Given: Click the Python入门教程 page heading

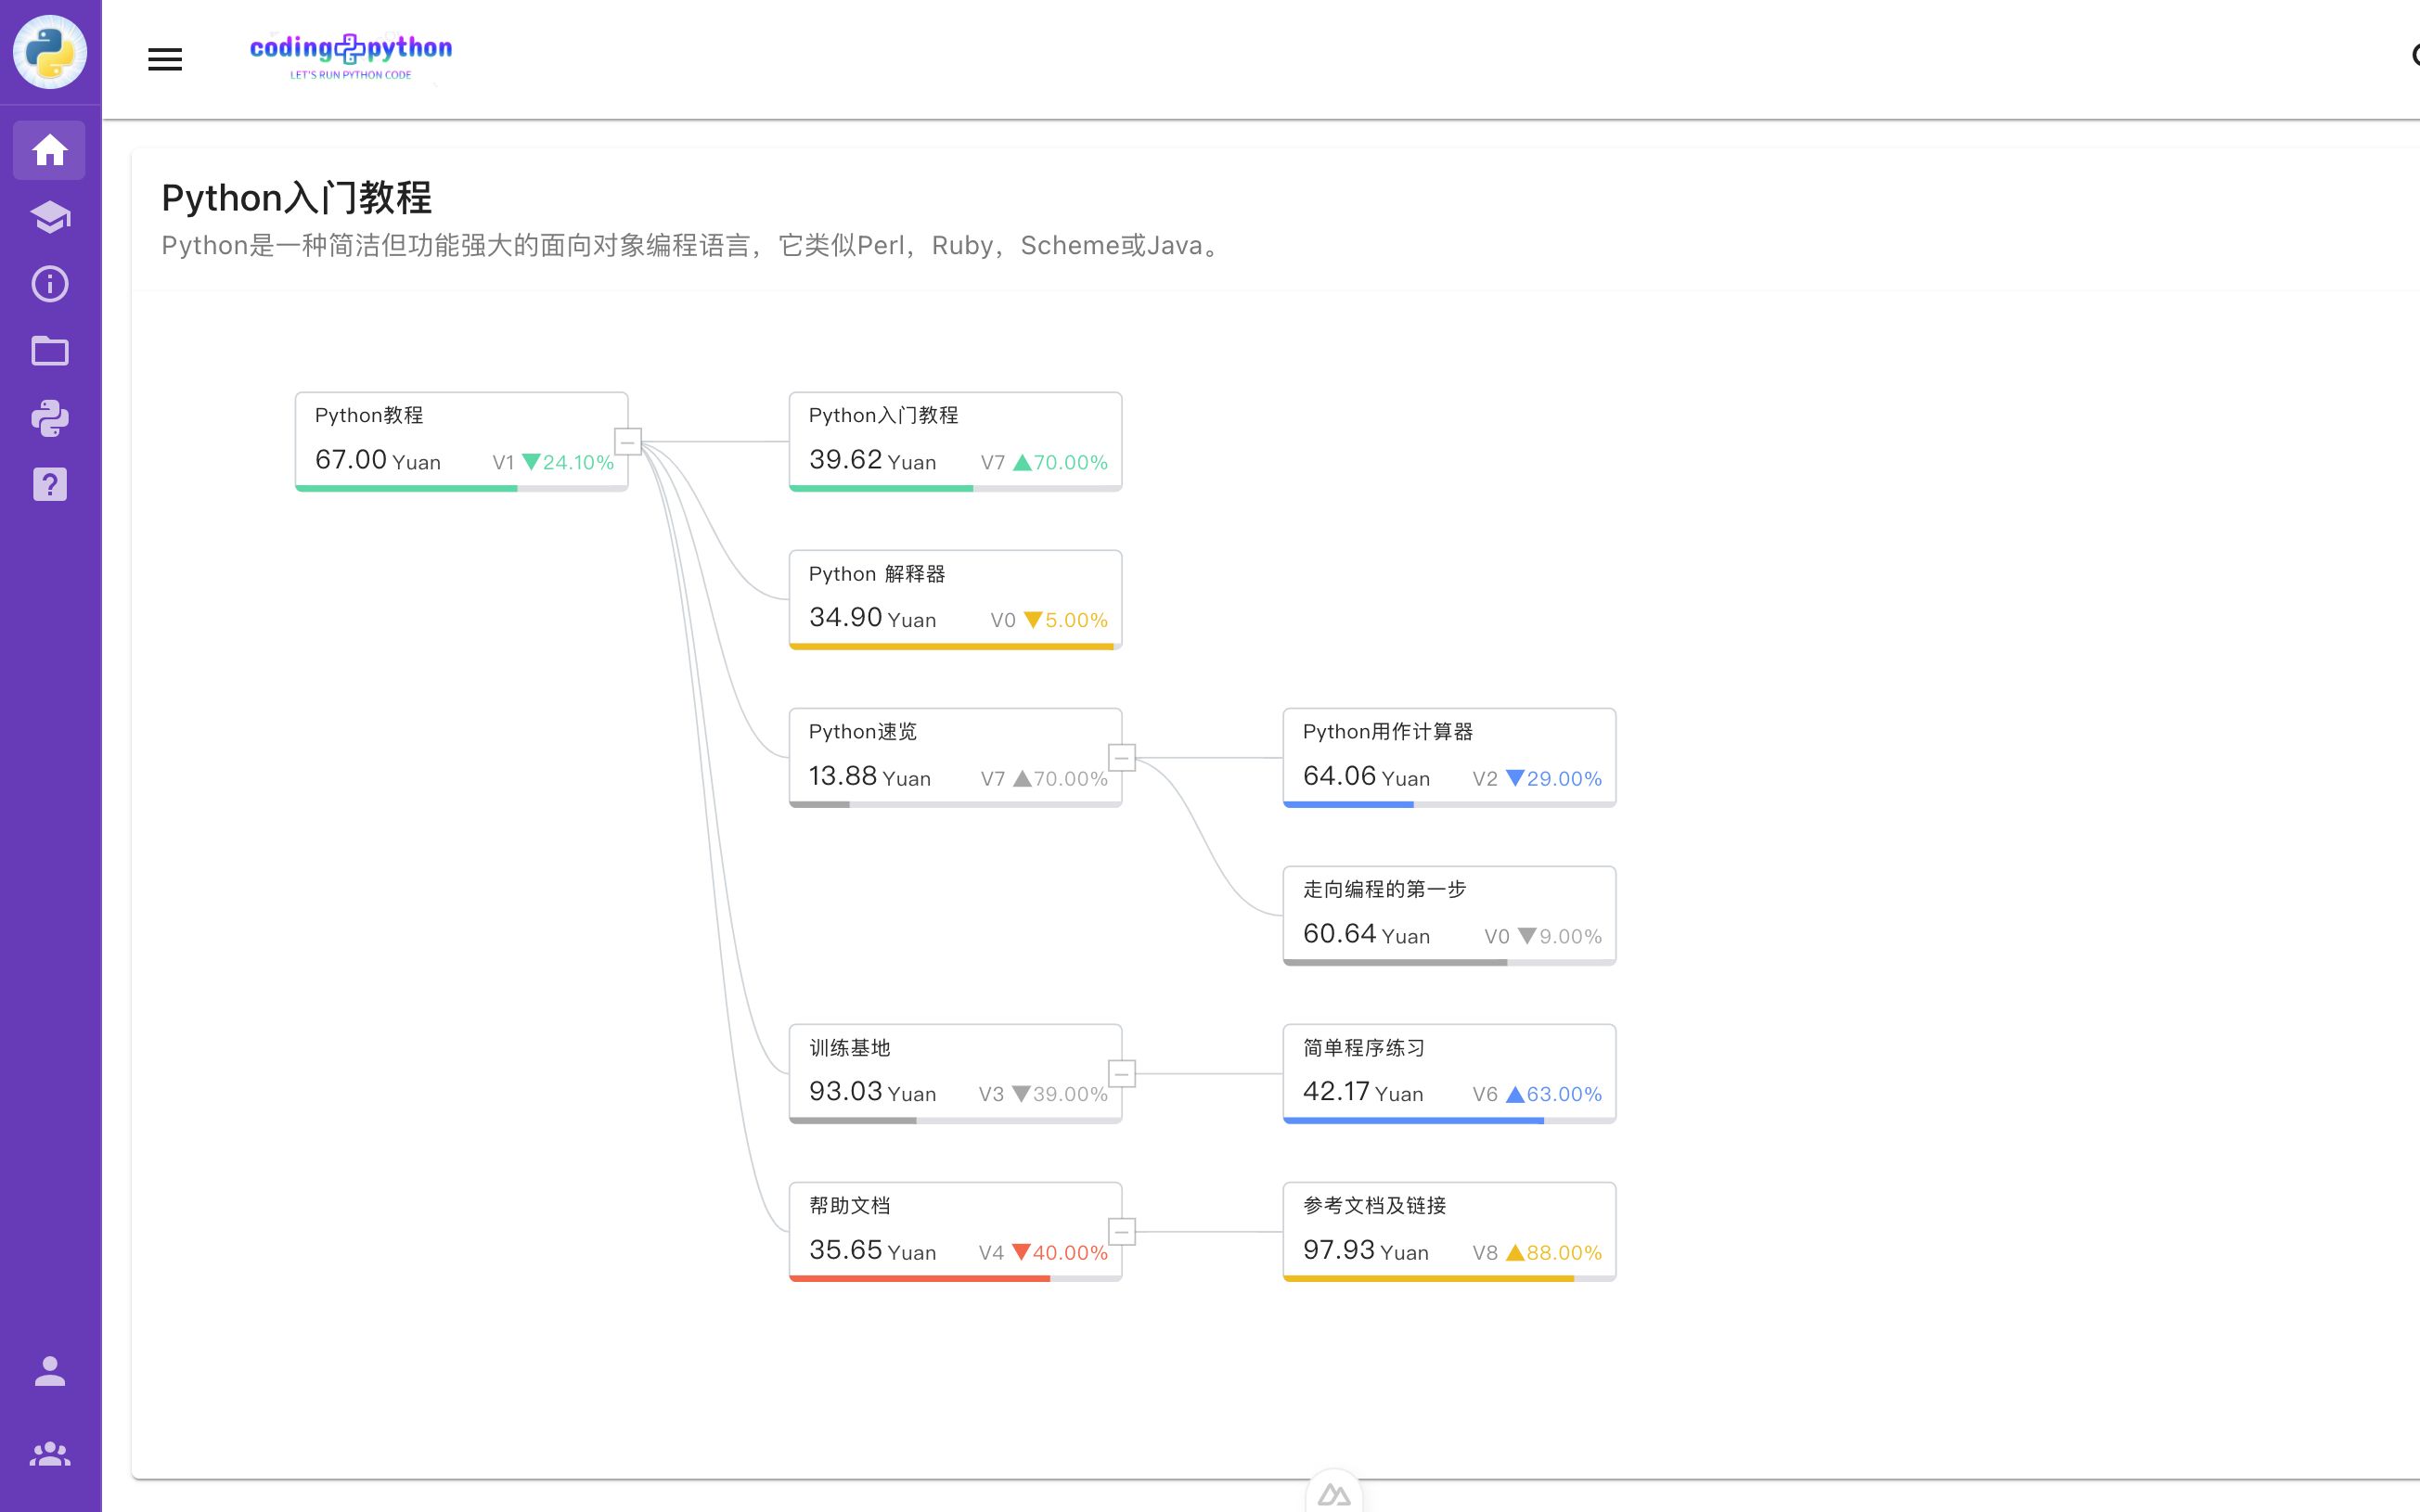Looking at the screenshot, I should (x=296, y=198).
